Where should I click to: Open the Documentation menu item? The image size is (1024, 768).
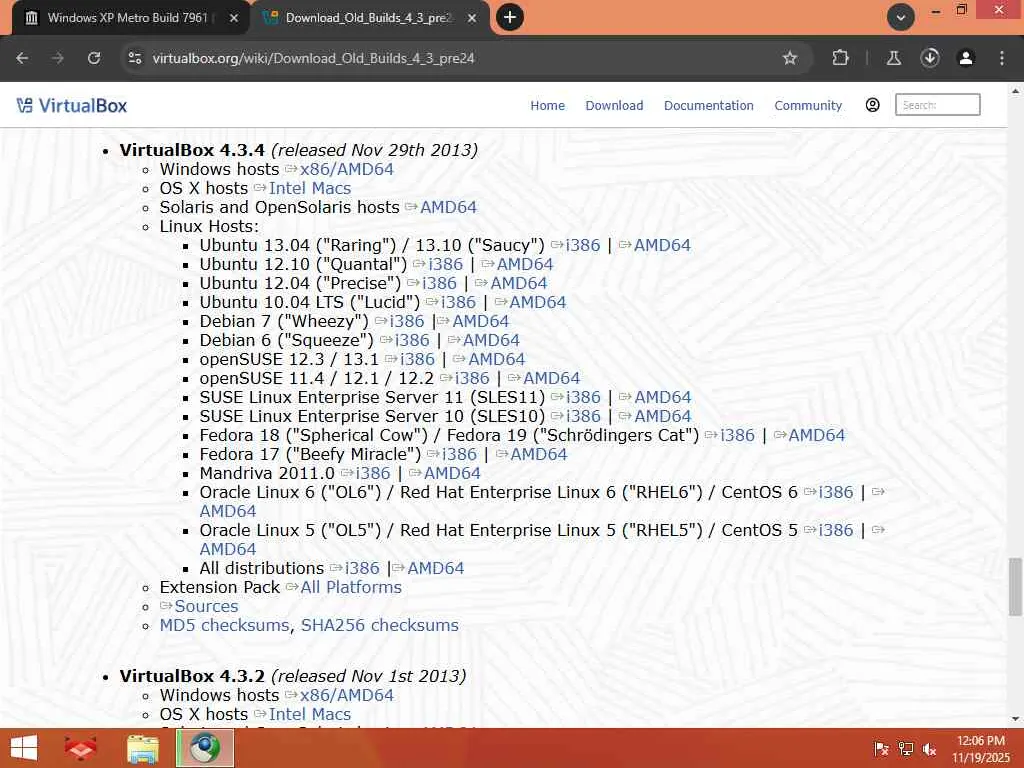[709, 105]
